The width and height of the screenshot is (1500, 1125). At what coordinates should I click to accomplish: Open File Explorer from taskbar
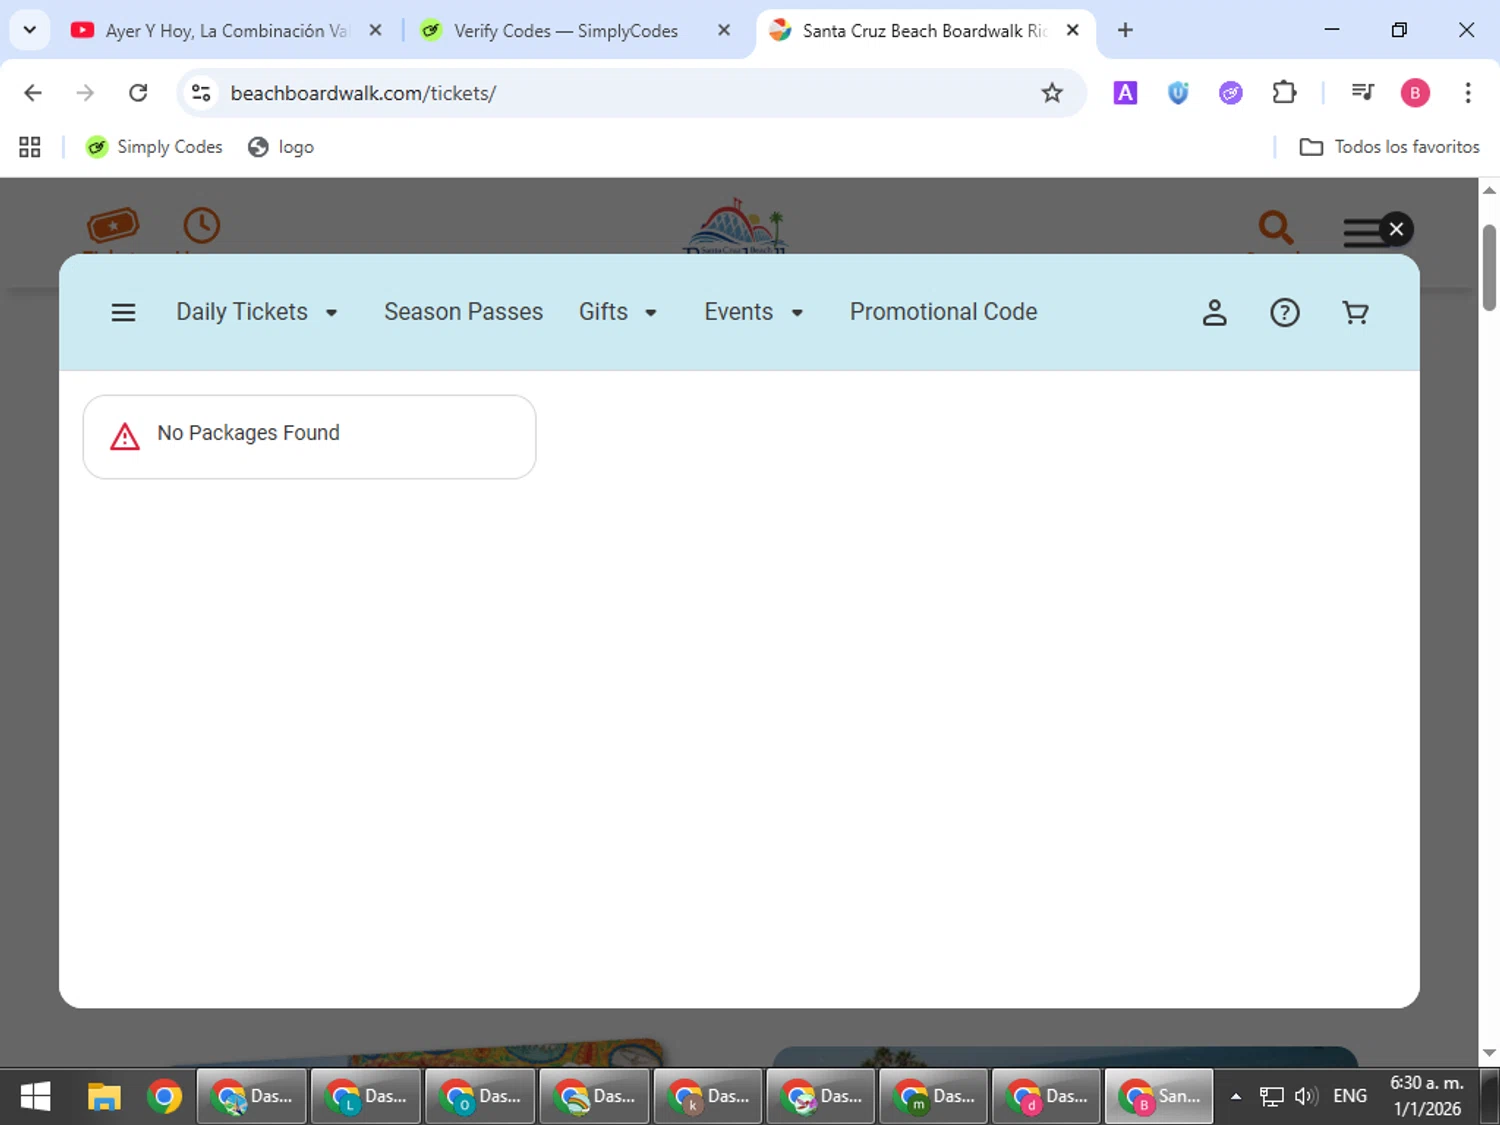(103, 1097)
